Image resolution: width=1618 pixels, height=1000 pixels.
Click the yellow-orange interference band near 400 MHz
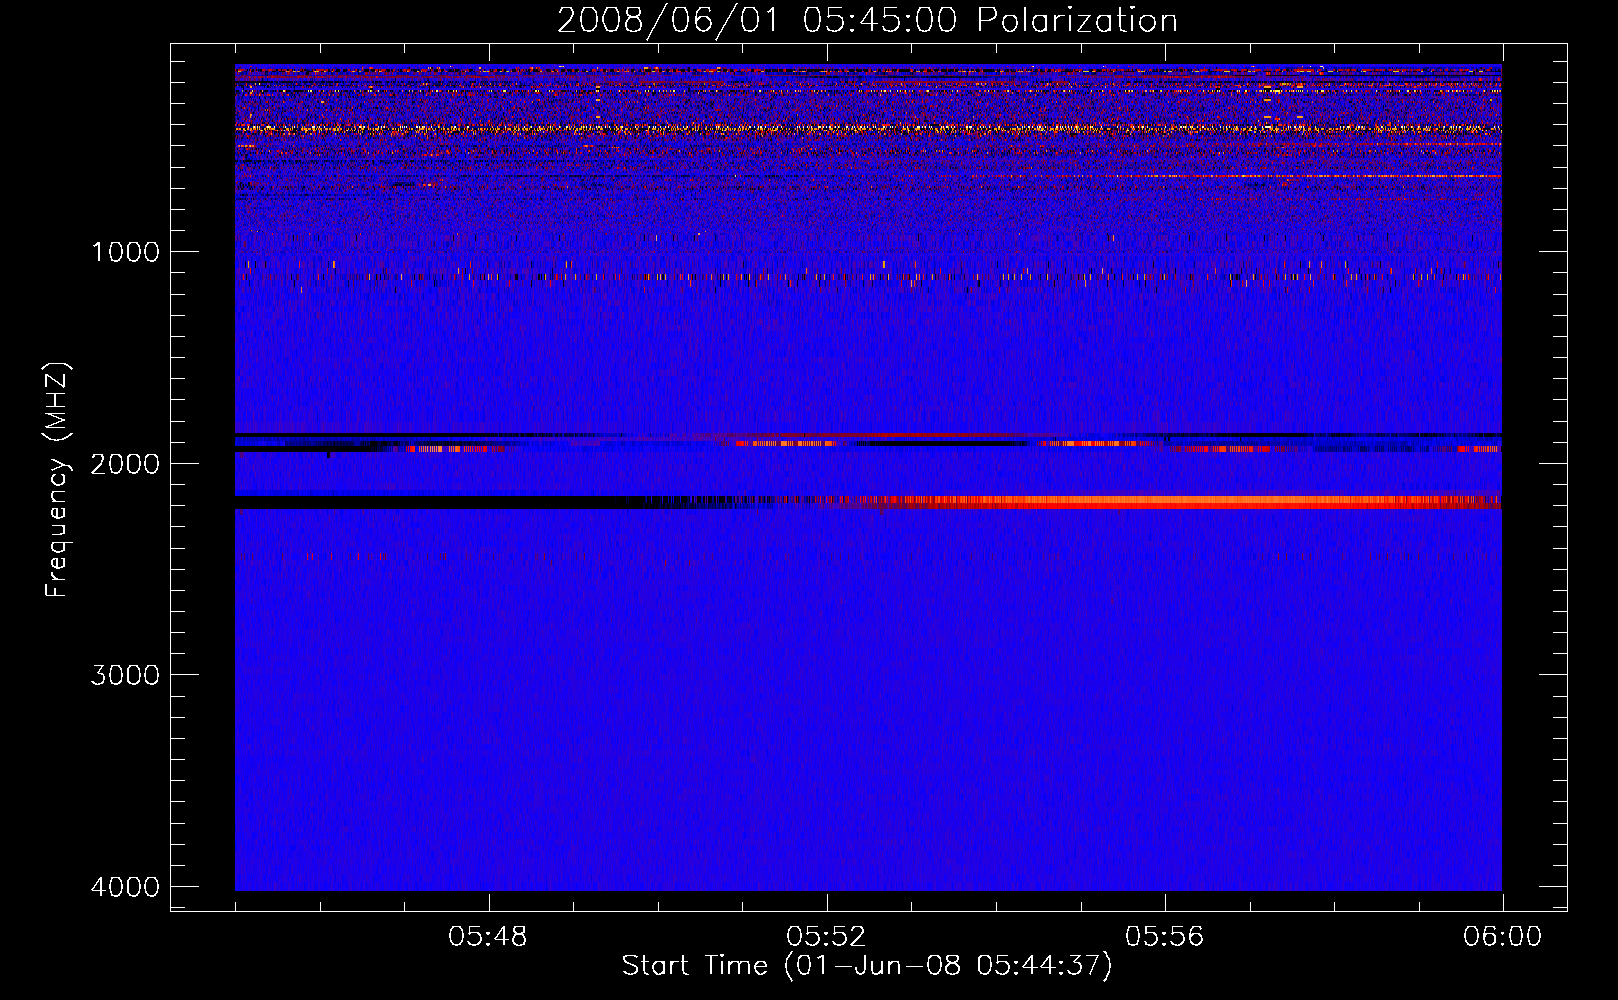pos(868,129)
